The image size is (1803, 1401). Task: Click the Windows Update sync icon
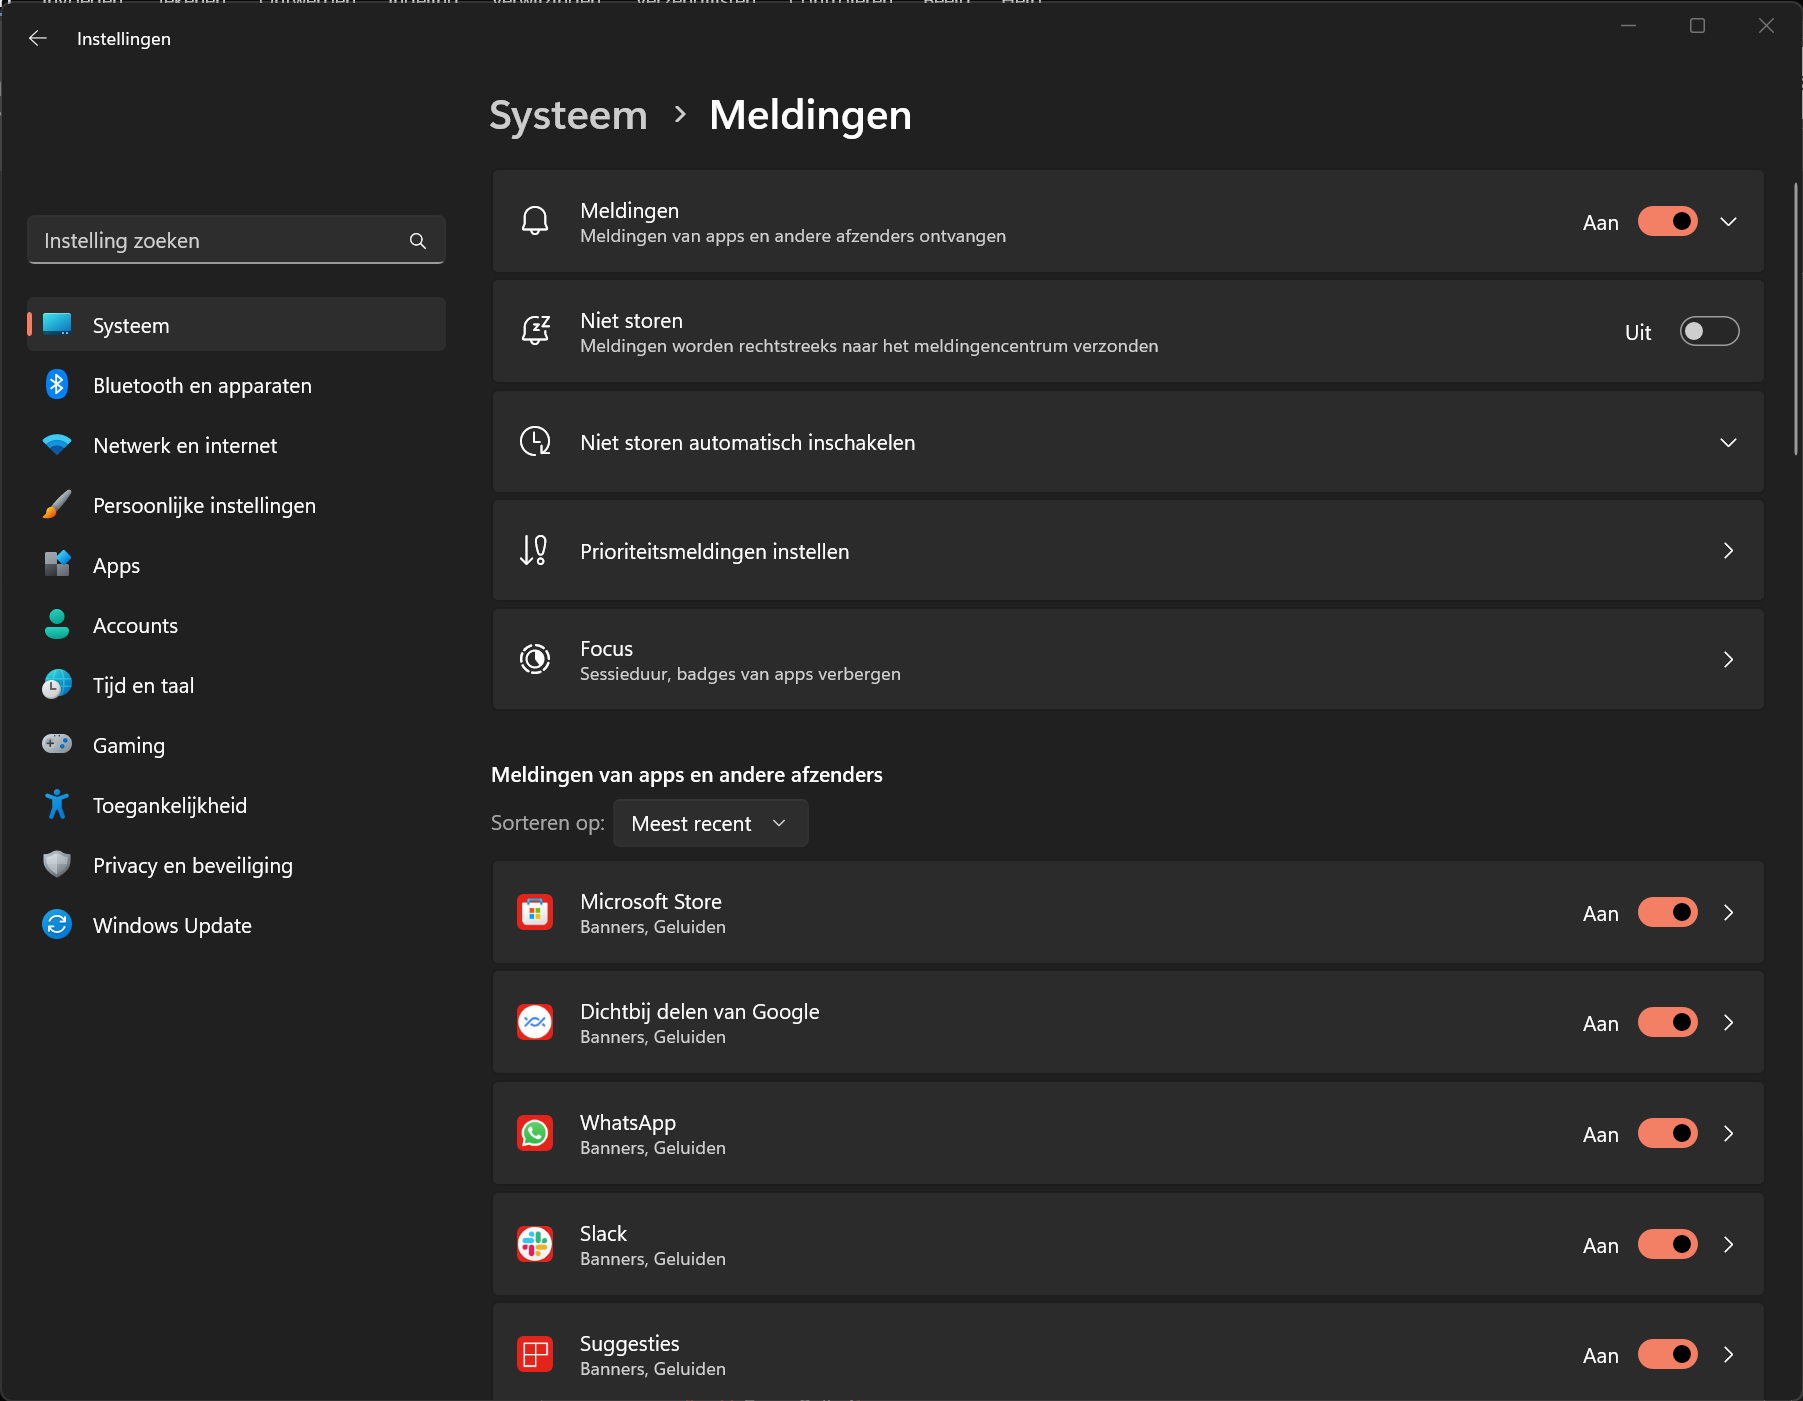pos(57,924)
